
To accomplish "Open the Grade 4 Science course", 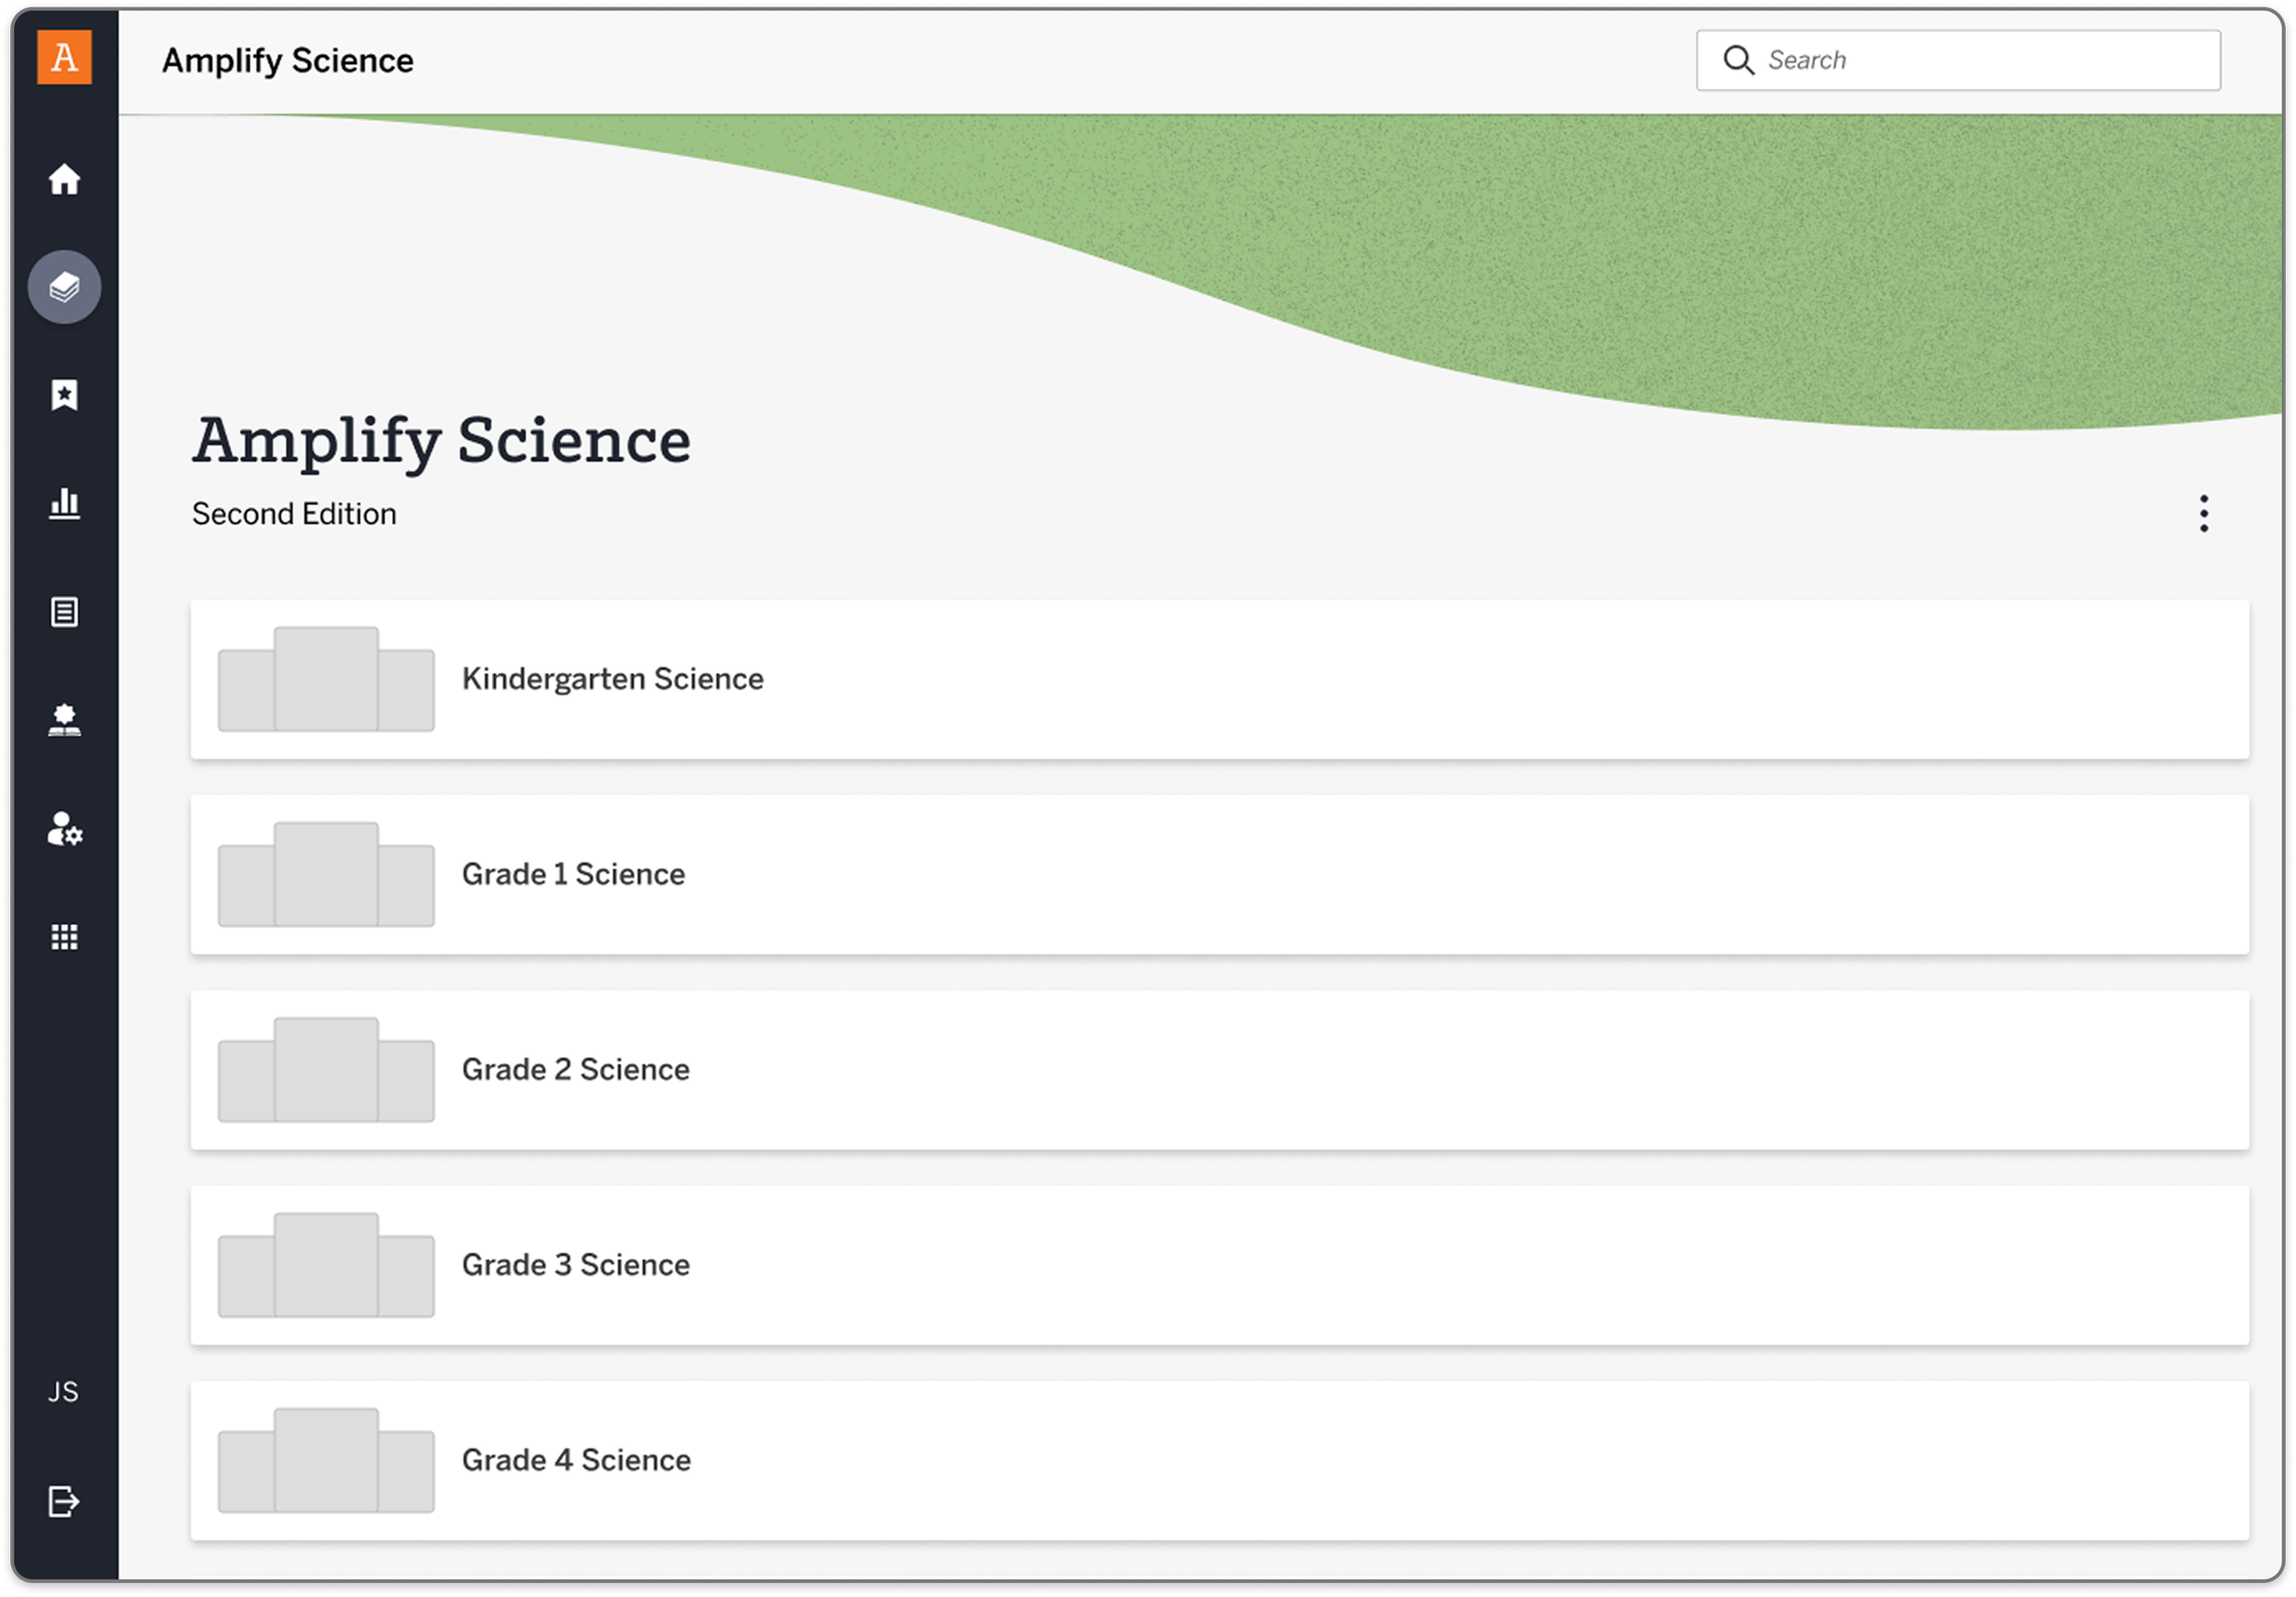I will click(x=1220, y=1461).
